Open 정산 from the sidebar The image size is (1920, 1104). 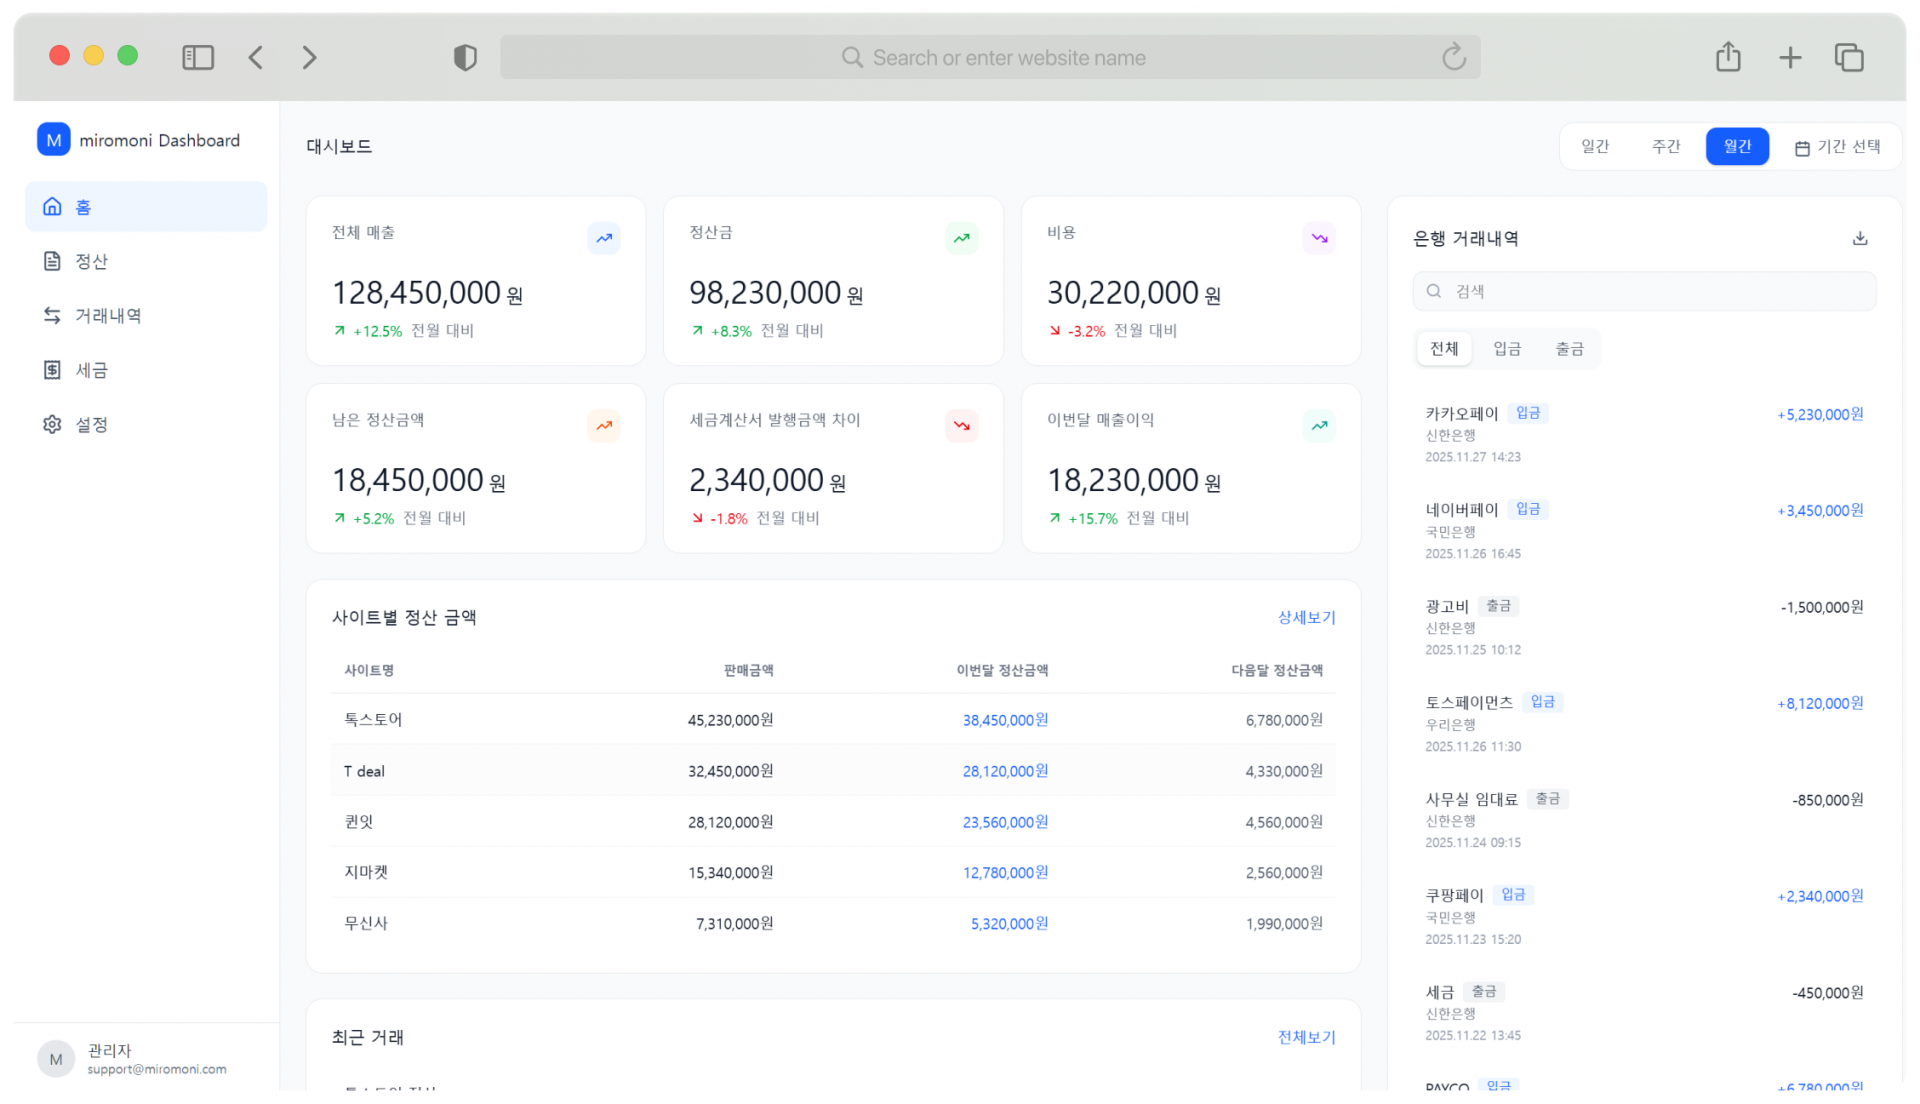point(90,261)
